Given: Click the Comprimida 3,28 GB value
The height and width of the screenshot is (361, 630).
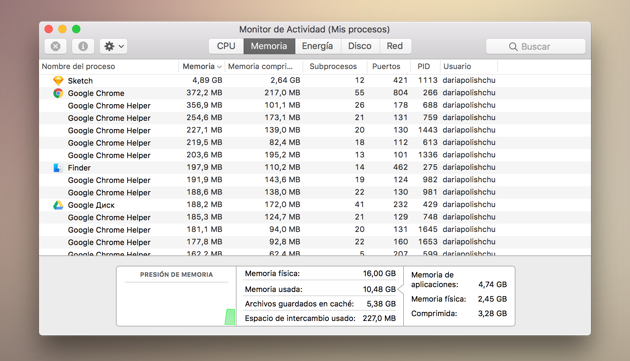Looking at the screenshot, I should (x=492, y=314).
